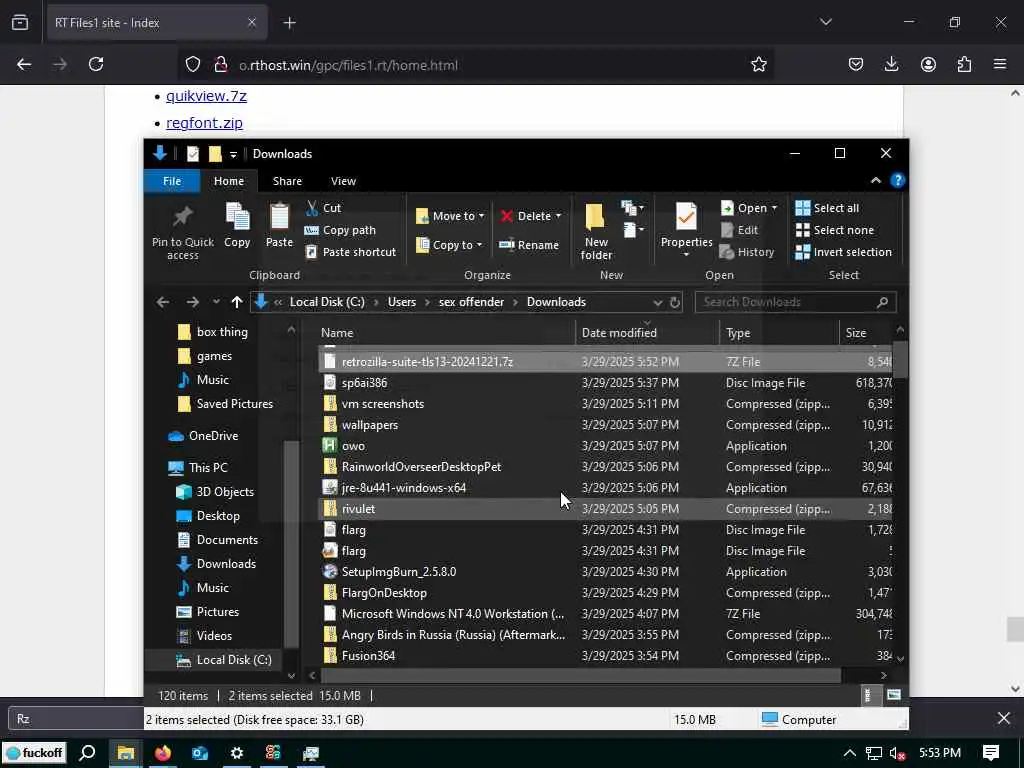Open Settings gear on taskbar
1024x768 pixels.
[236, 753]
